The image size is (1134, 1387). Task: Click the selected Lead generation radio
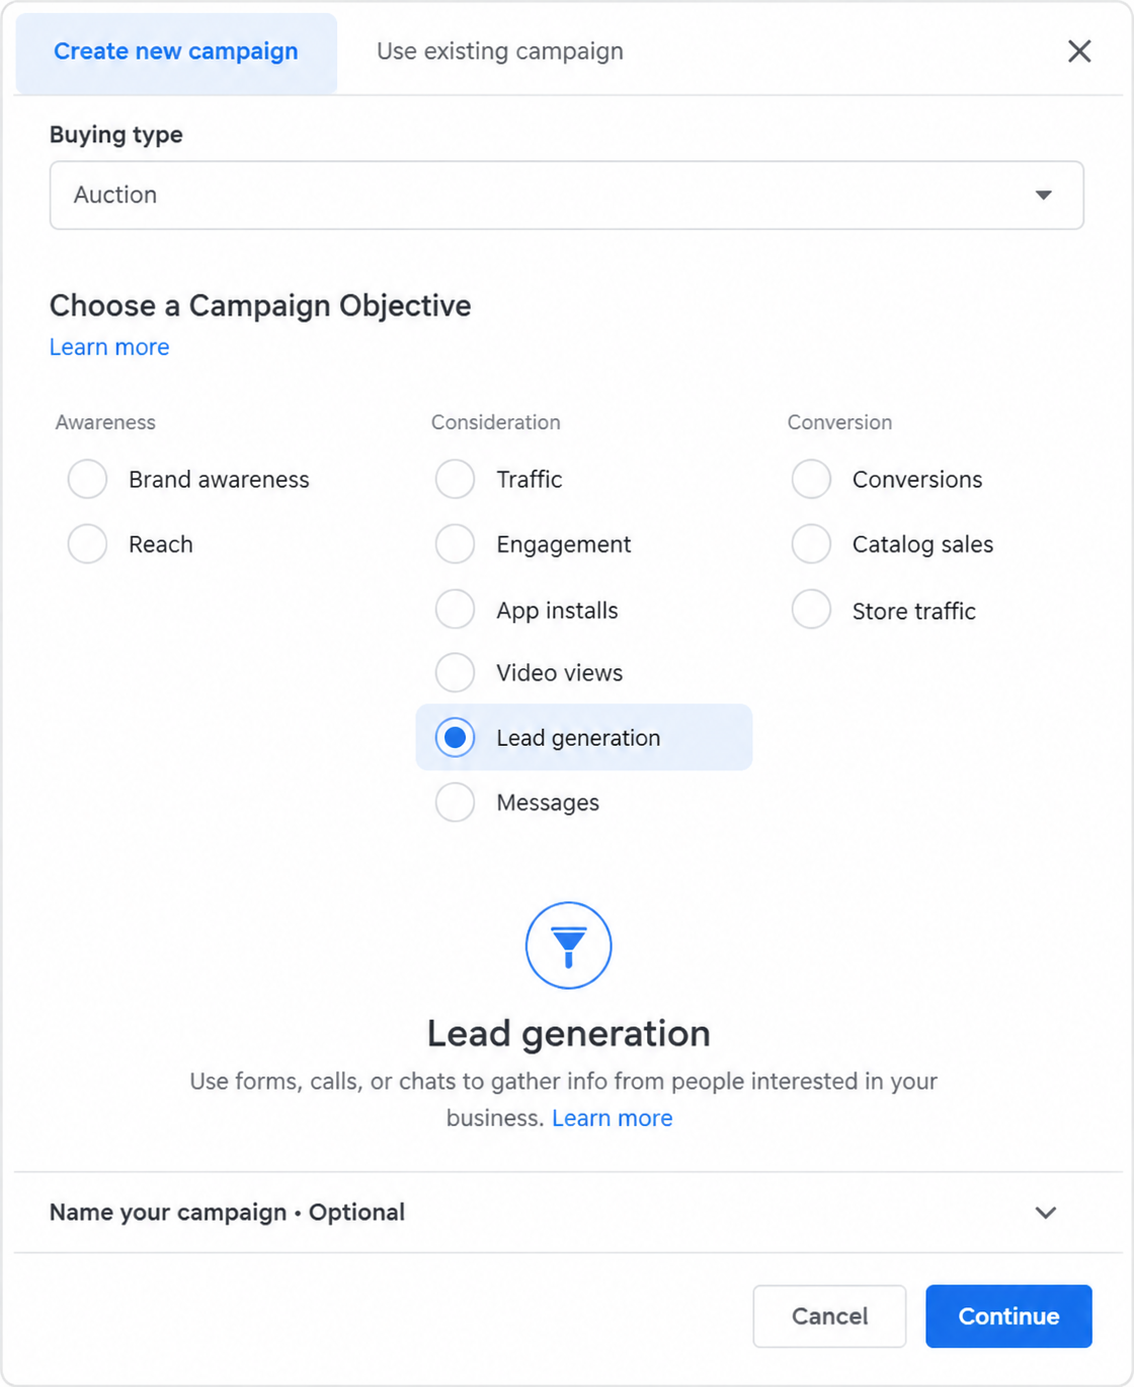(455, 738)
